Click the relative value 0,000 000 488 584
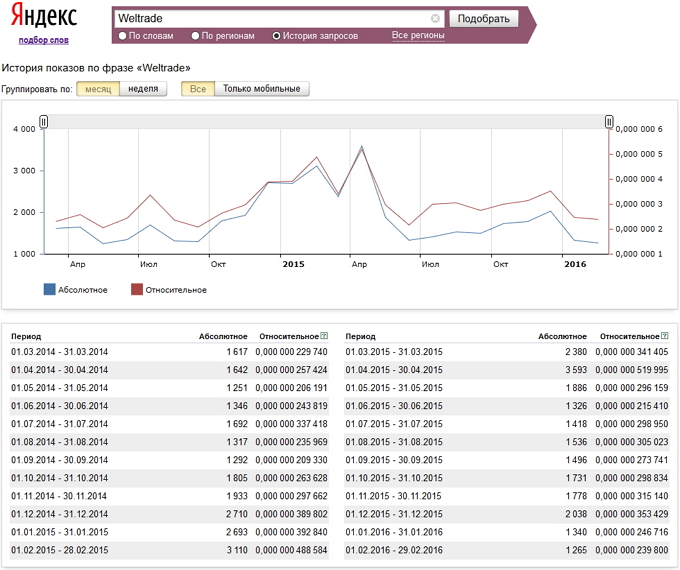Viewport: 680px width, 570px height. 291,550
